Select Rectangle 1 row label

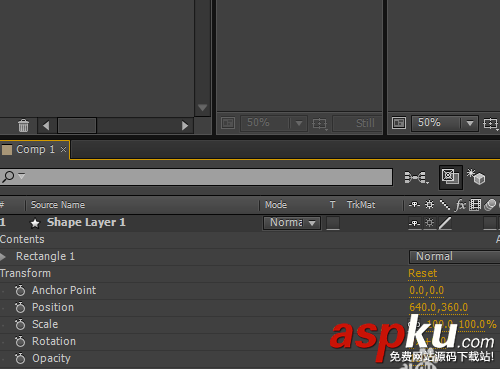click(x=45, y=256)
